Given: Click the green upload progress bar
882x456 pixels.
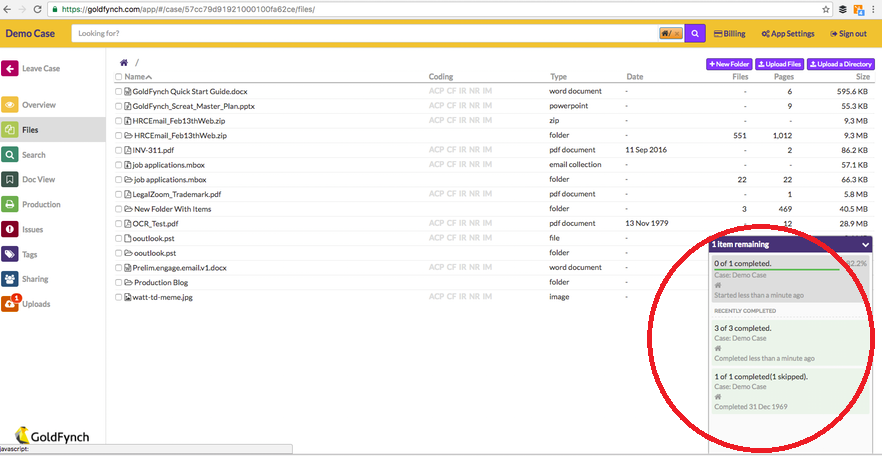Looking at the screenshot, I should click(x=776, y=269).
